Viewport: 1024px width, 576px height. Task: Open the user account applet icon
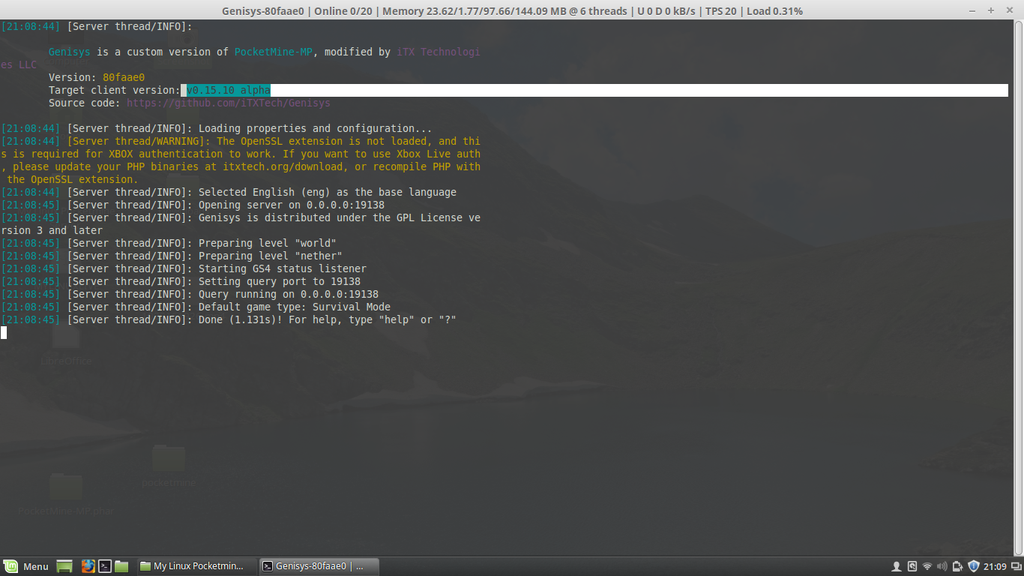[896, 566]
